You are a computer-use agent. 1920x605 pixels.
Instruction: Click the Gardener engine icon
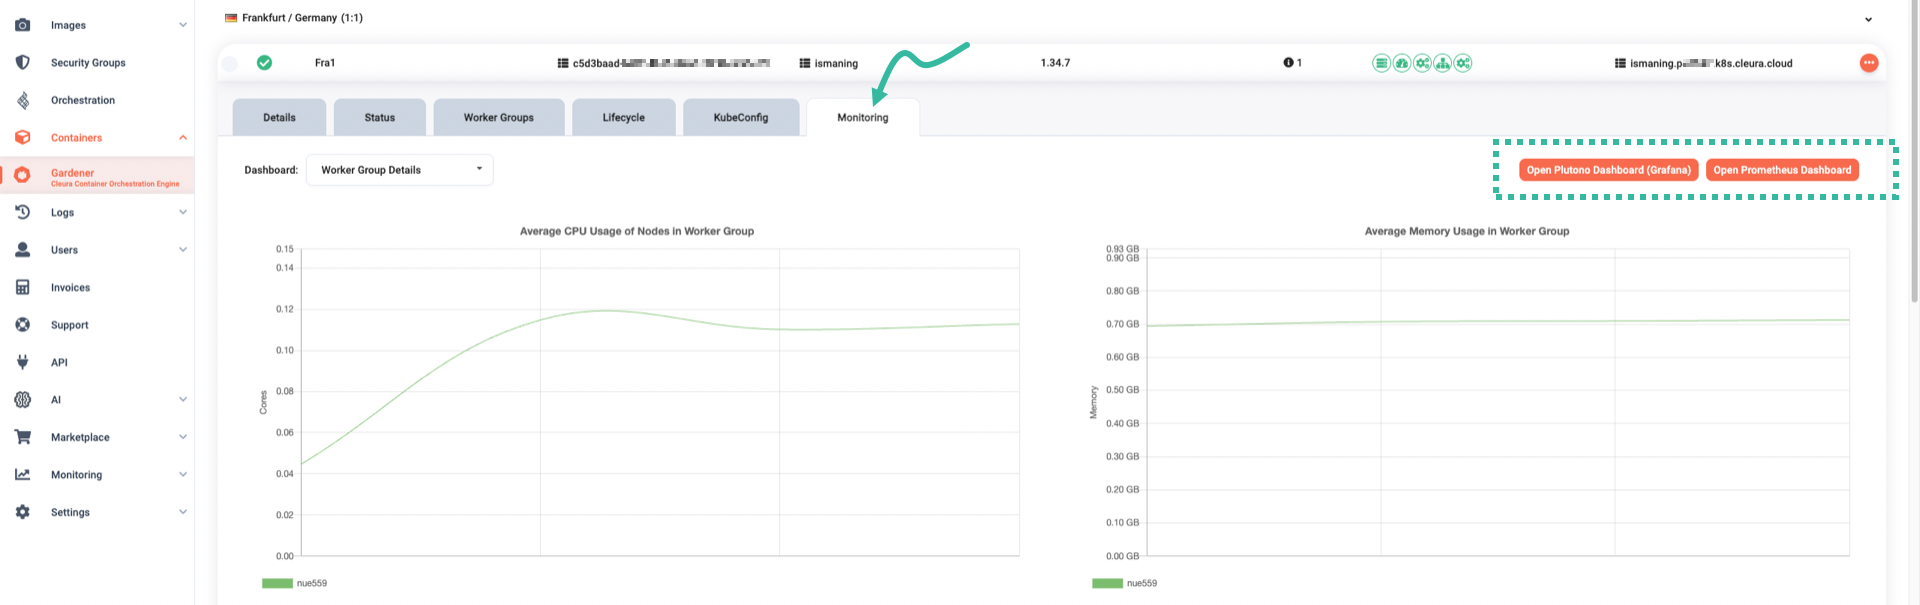coord(22,175)
